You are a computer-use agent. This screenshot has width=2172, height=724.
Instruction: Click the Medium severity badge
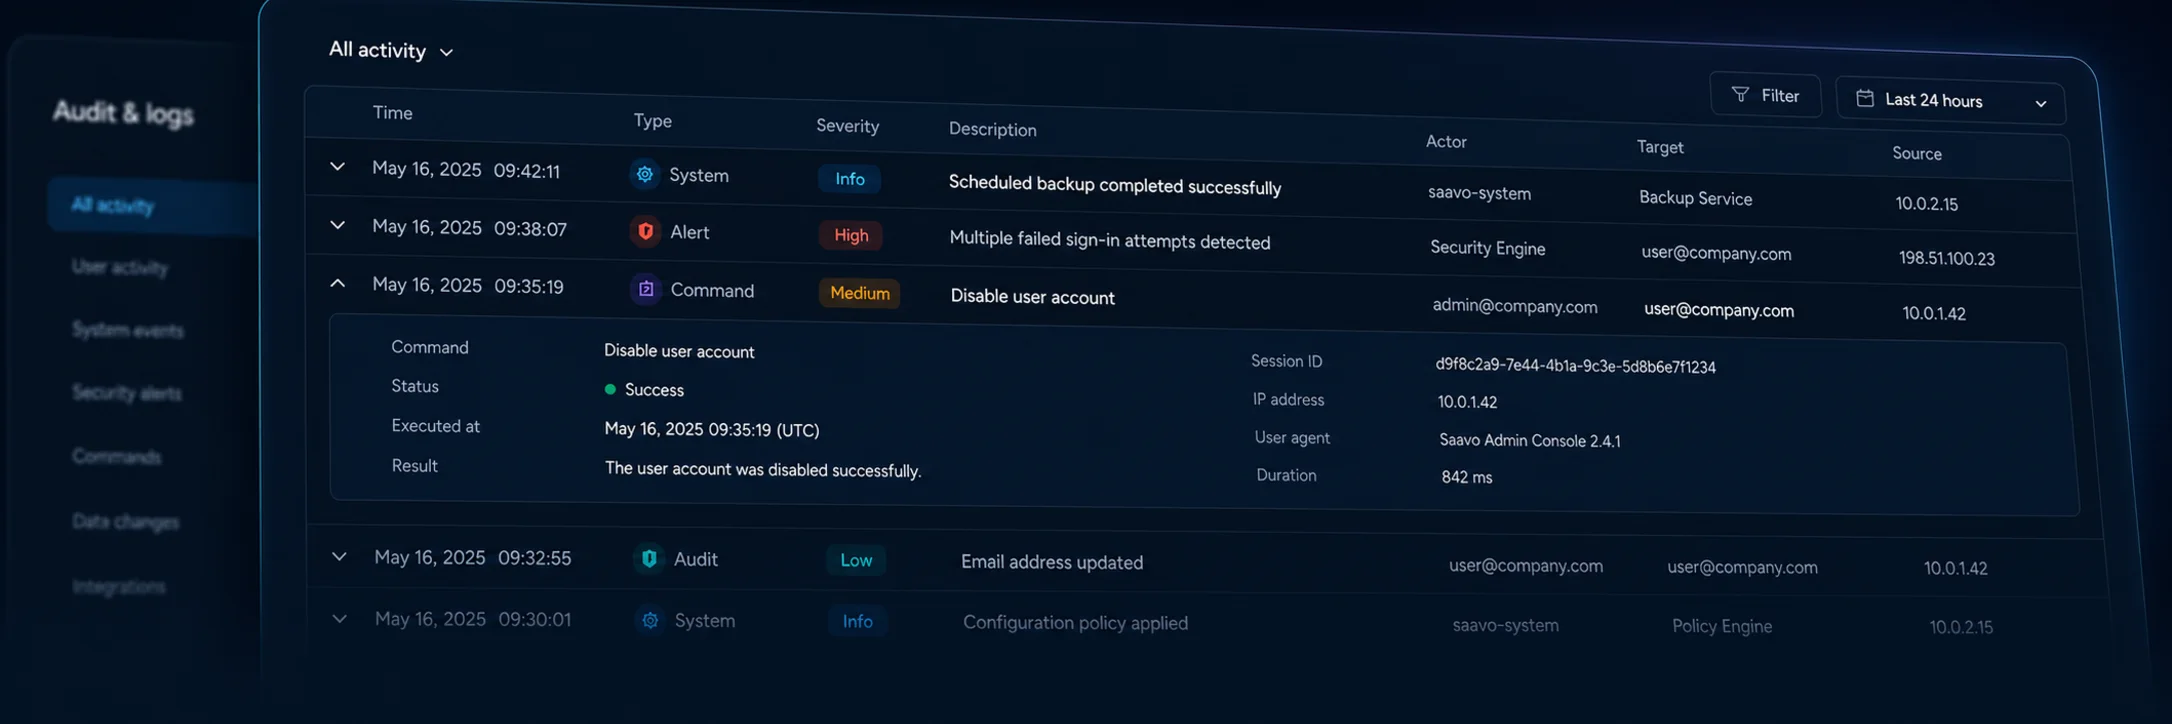[860, 293]
